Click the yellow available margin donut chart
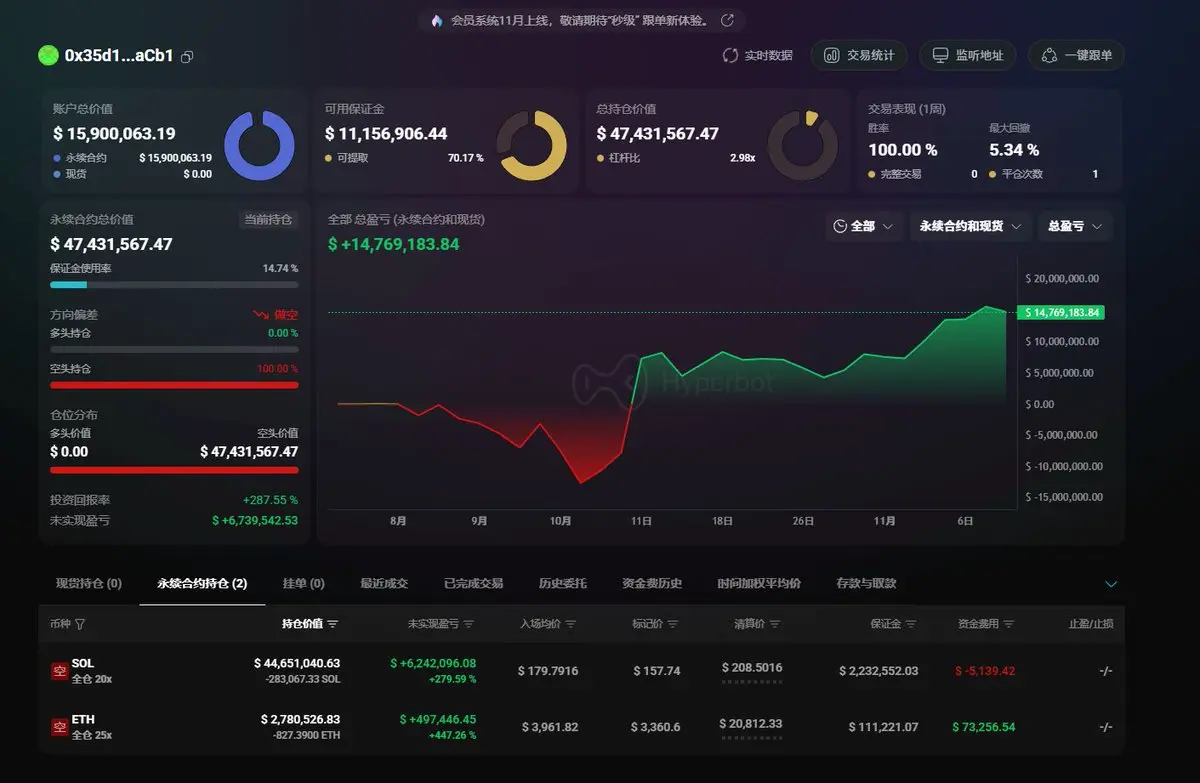 pyautogui.click(x=531, y=145)
